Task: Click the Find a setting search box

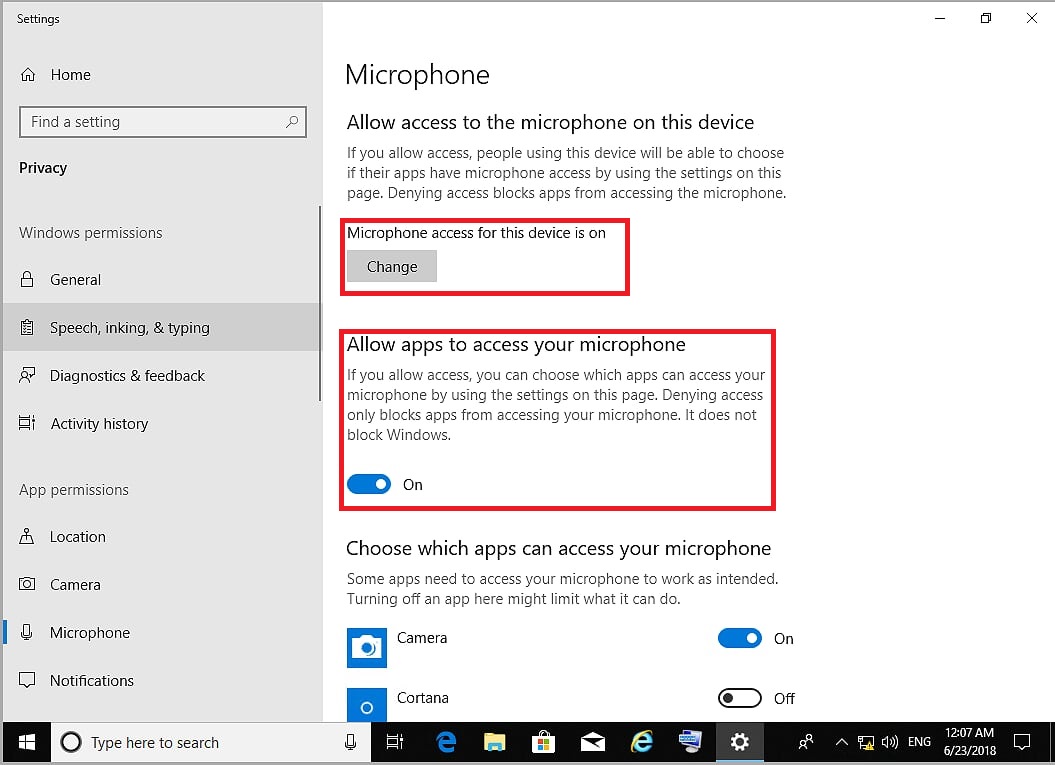Action: coord(163,122)
